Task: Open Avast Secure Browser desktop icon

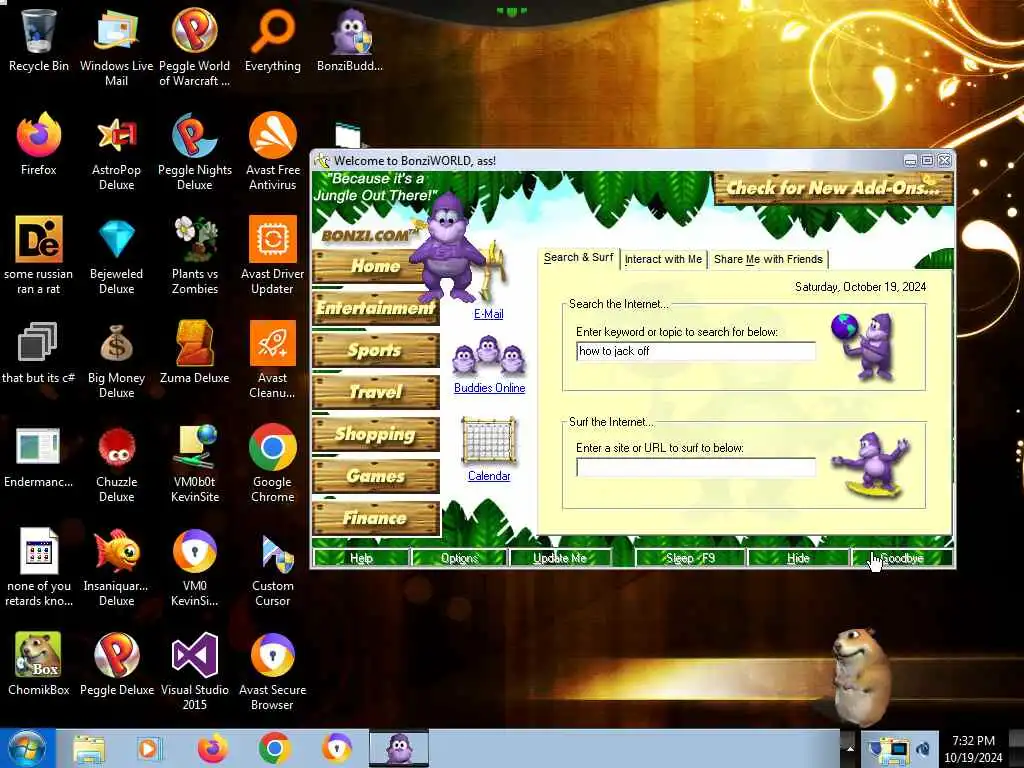Action: tap(272, 671)
